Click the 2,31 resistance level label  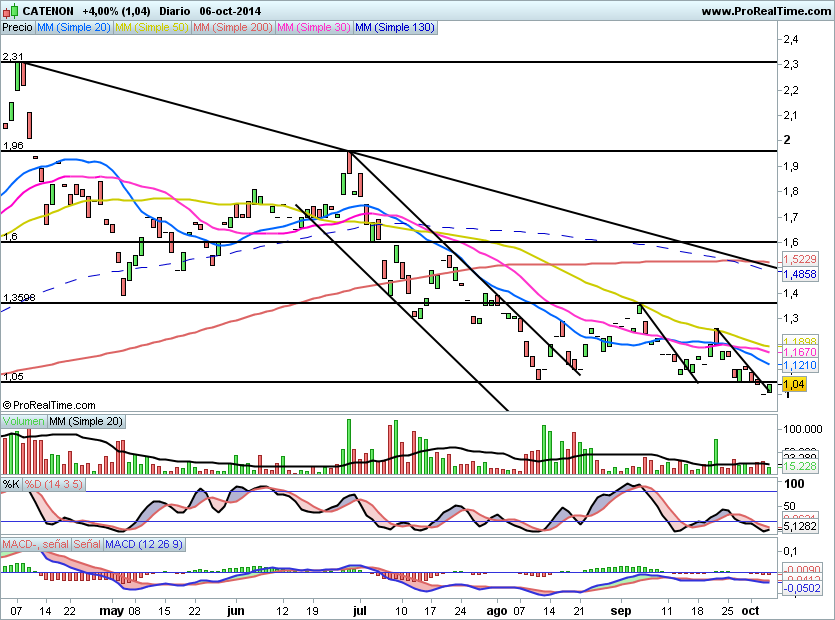[x=12, y=57]
